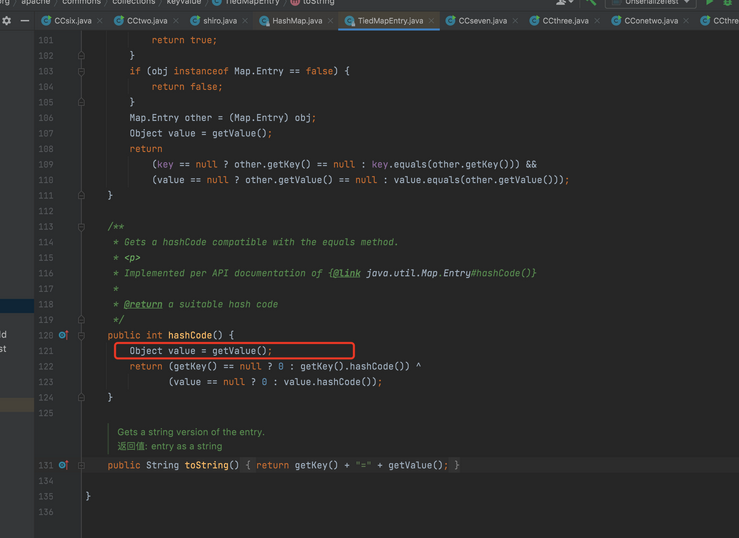Close the TiedMapEntry.java tab
Screen dimensions: 739x538
431,21
